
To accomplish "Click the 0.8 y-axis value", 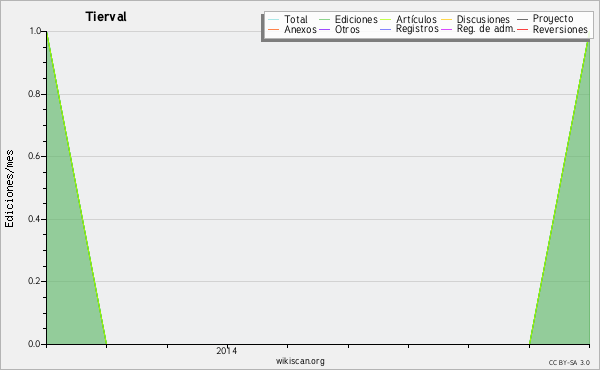I will pos(34,94).
